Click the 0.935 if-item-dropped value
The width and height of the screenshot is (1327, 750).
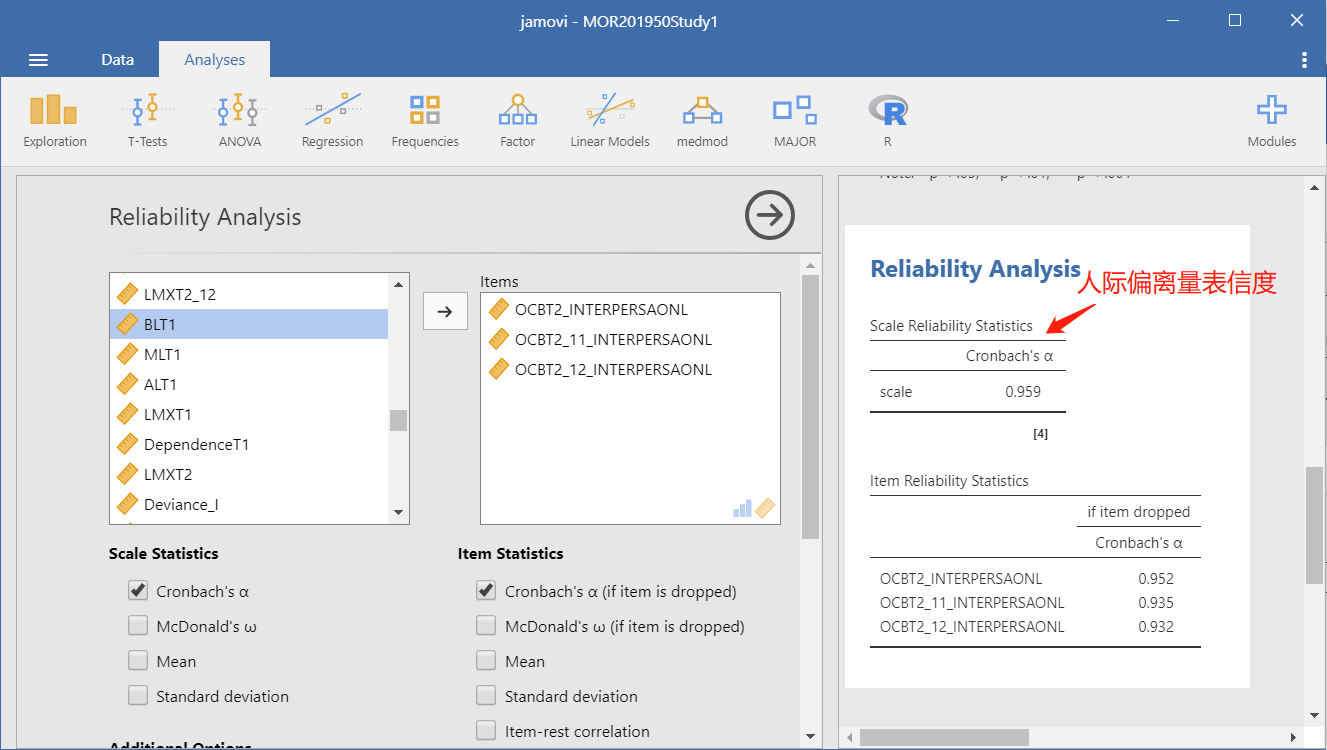pos(1156,602)
